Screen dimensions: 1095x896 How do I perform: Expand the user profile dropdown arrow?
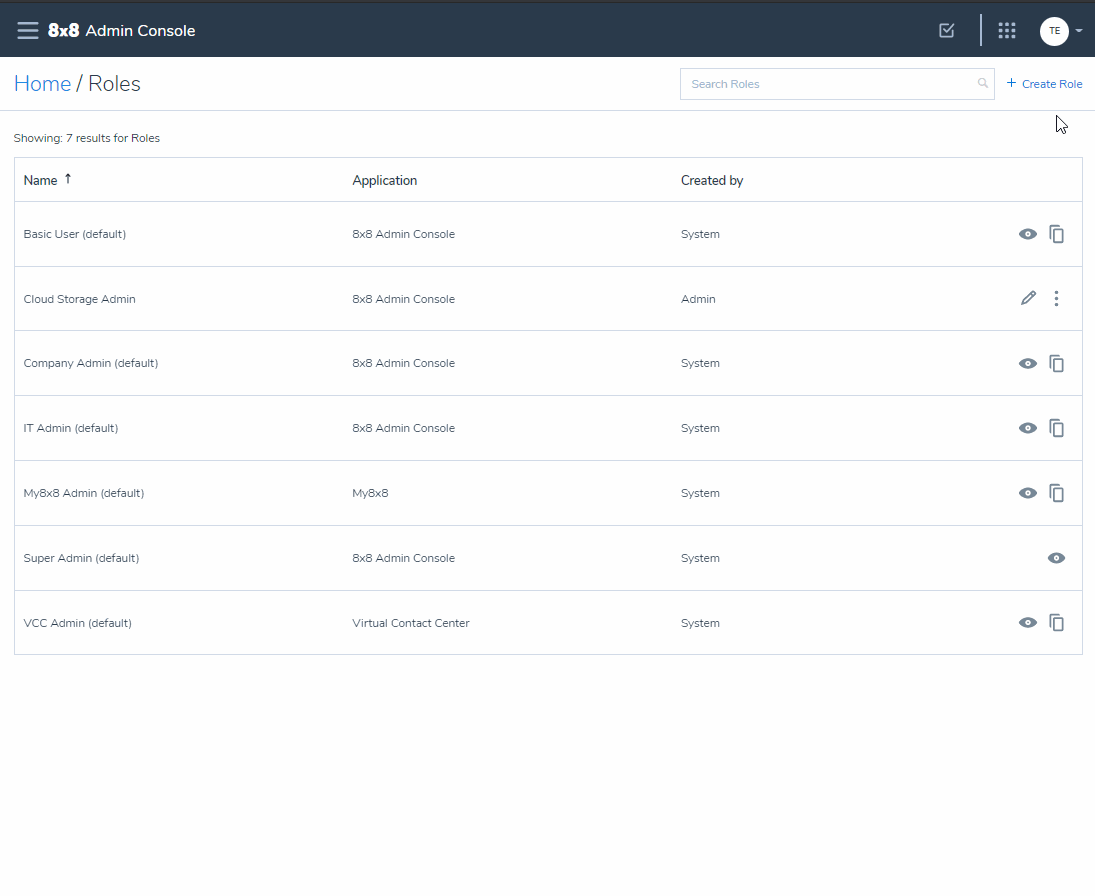(x=1079, y=31)
